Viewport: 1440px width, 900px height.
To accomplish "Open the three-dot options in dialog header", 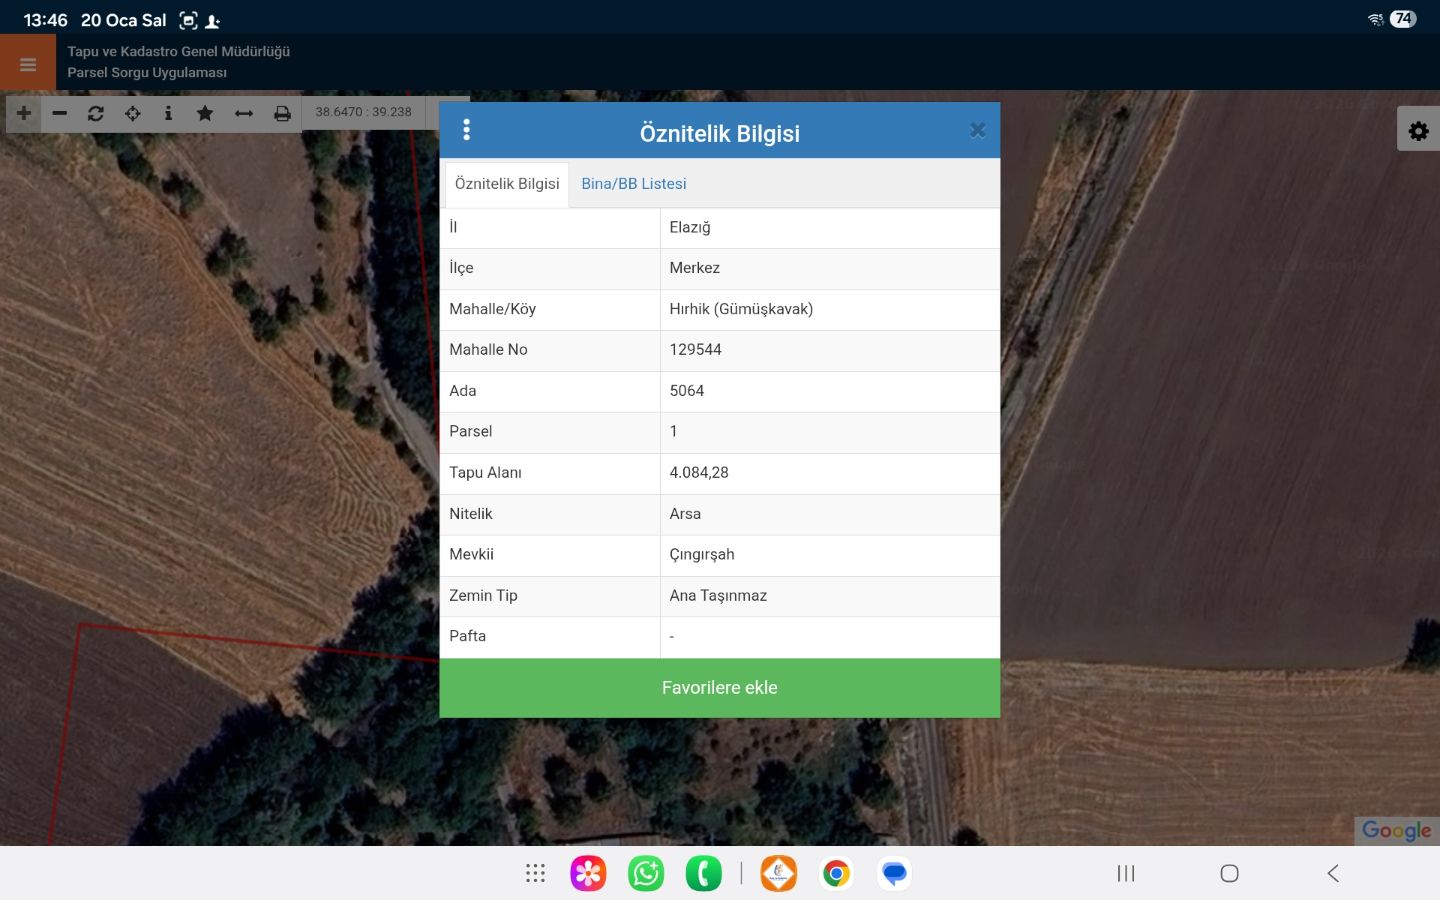I will pos(466,130).
